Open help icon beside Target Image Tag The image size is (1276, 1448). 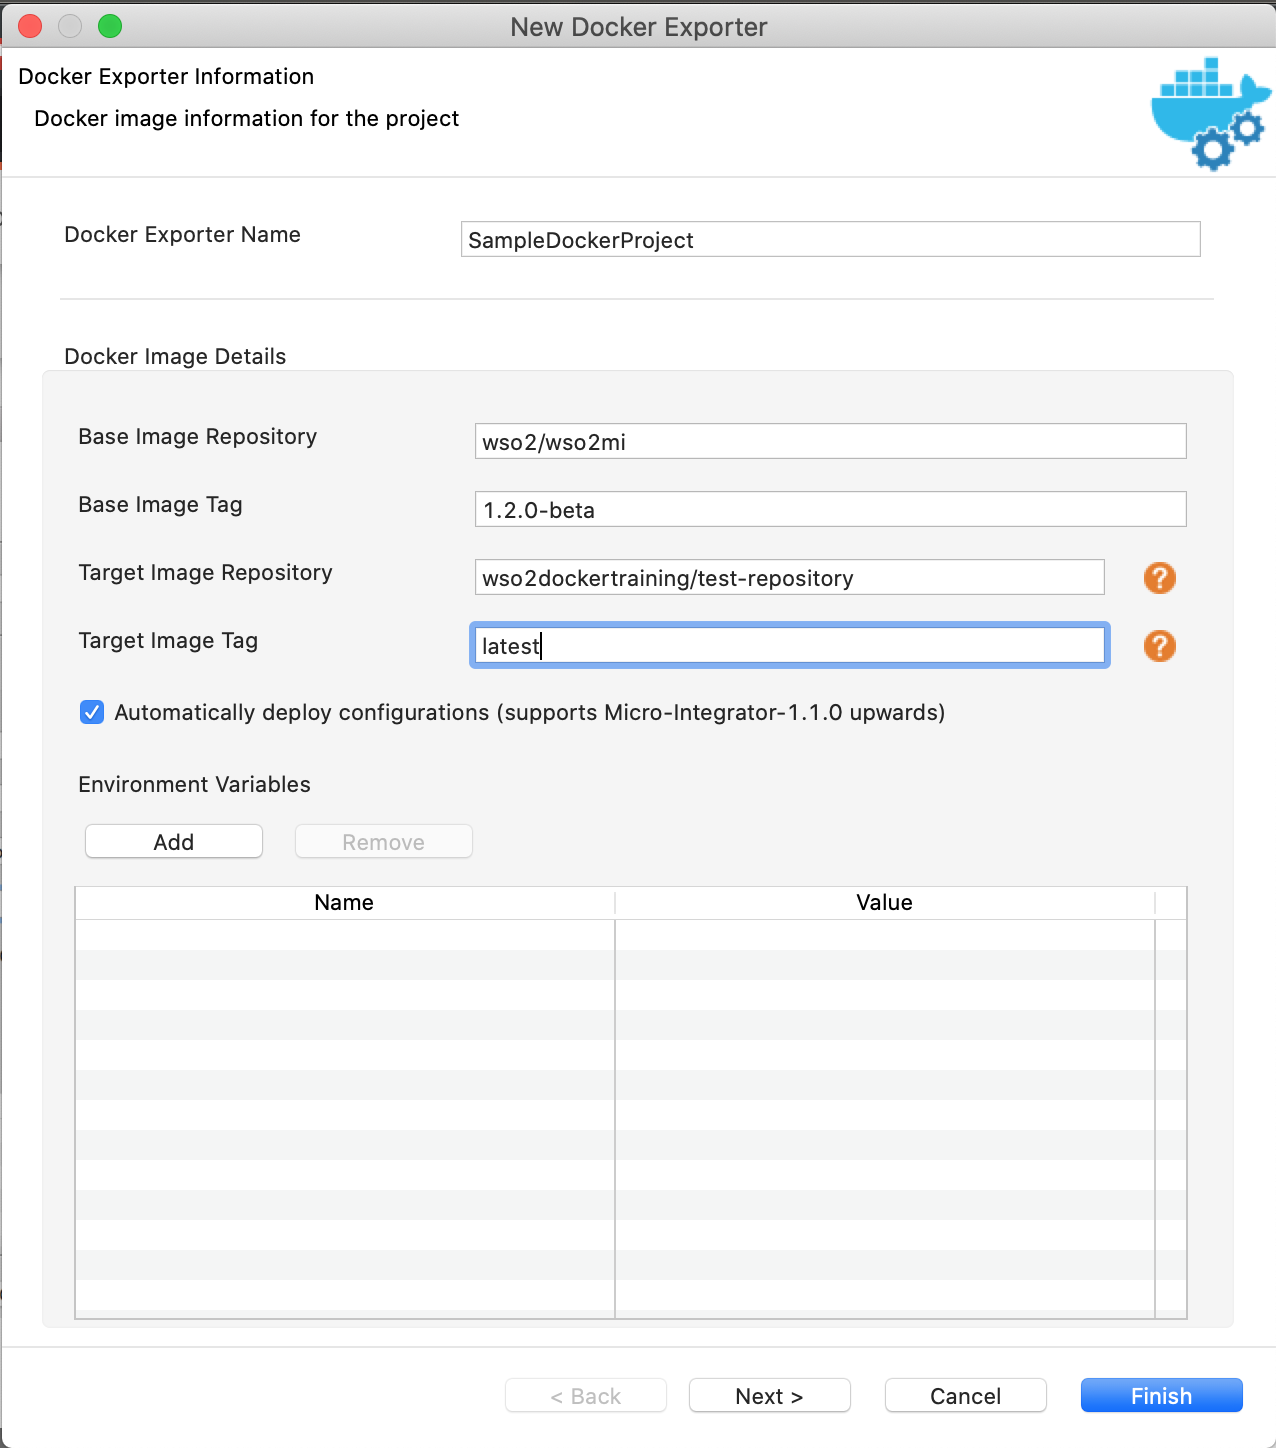(x=1160, y=646)
